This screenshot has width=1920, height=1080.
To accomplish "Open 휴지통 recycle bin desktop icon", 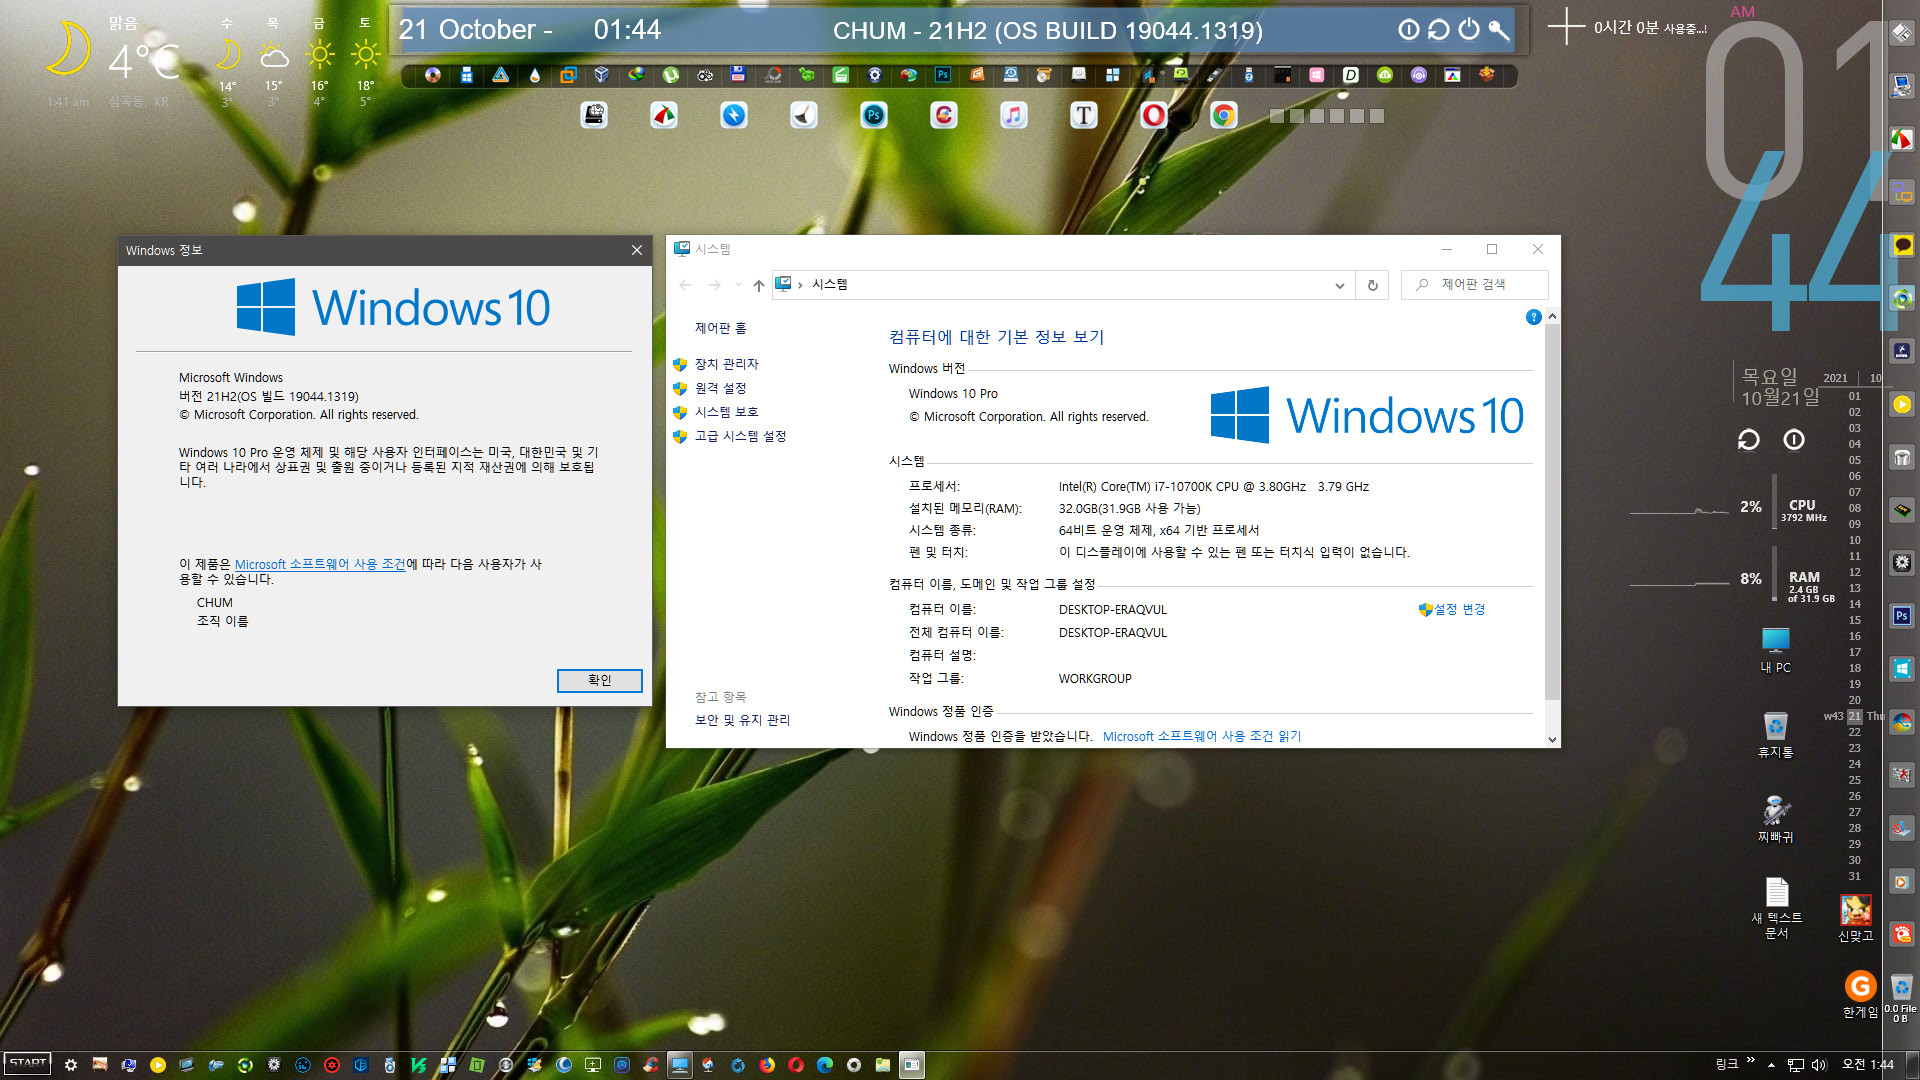I will tap(1776, 735).
